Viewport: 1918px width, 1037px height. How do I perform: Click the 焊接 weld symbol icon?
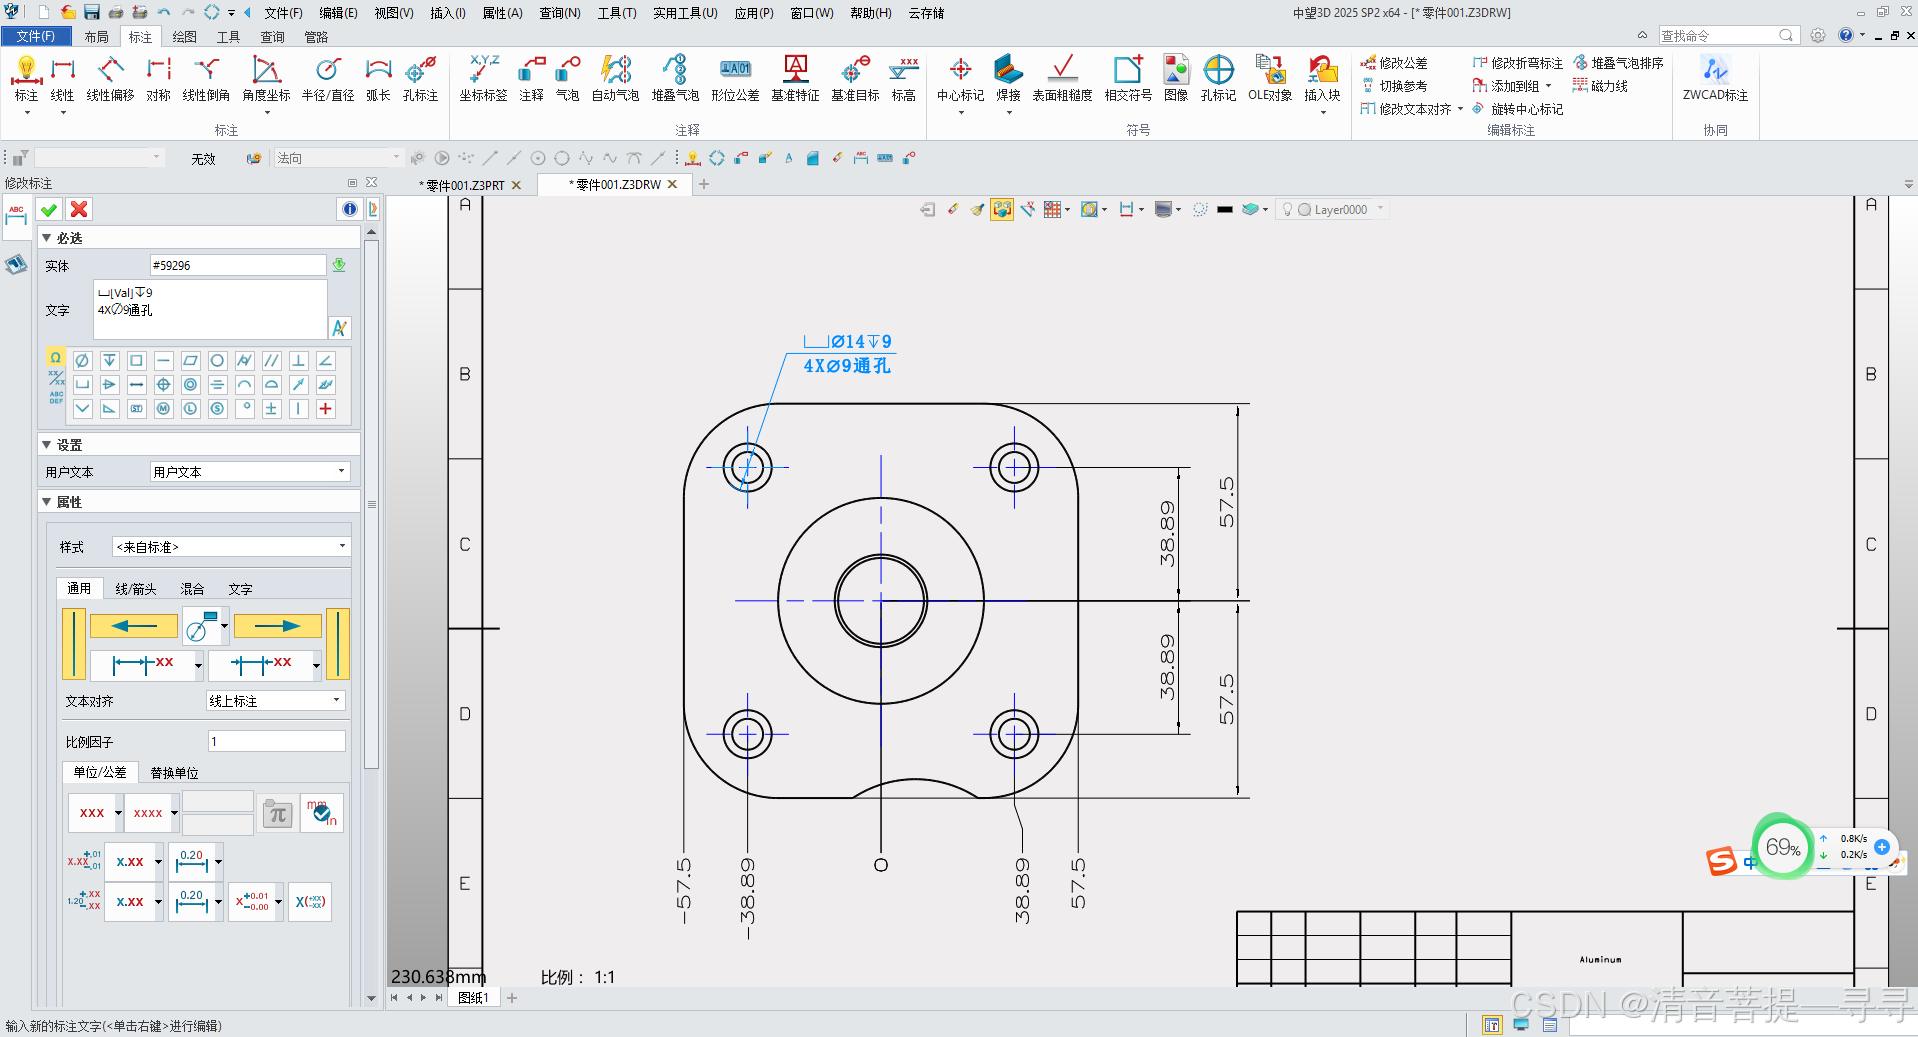tap(1008, 79)
